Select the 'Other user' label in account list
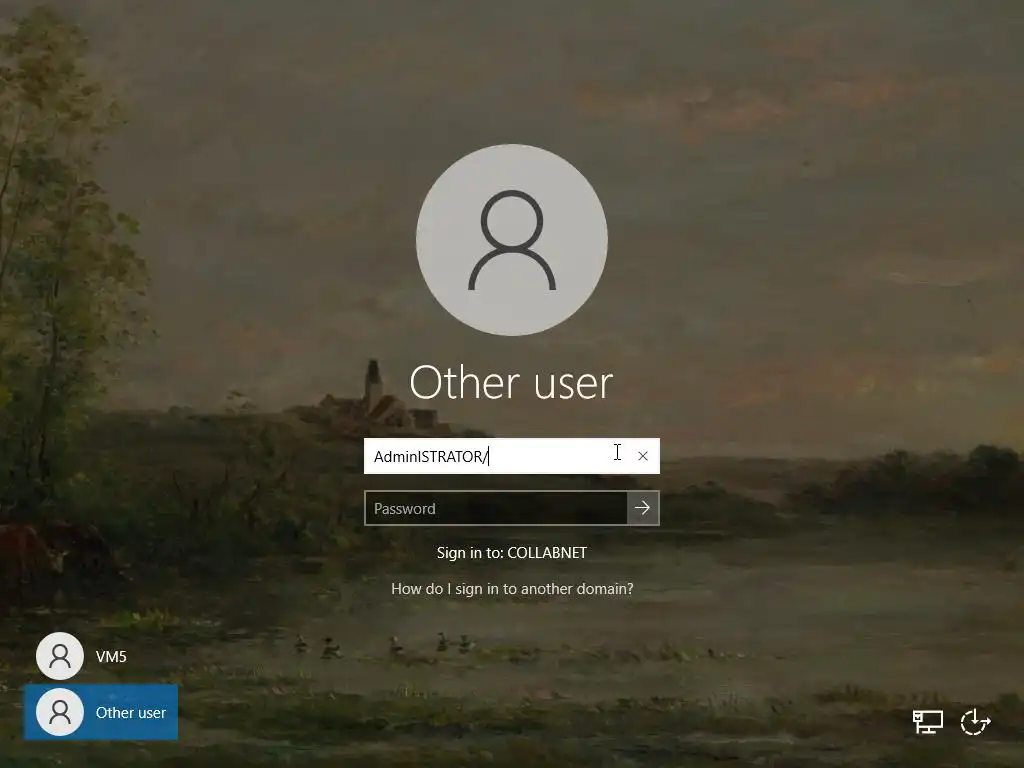This screenshot has width=1024, height=768. 131,712
